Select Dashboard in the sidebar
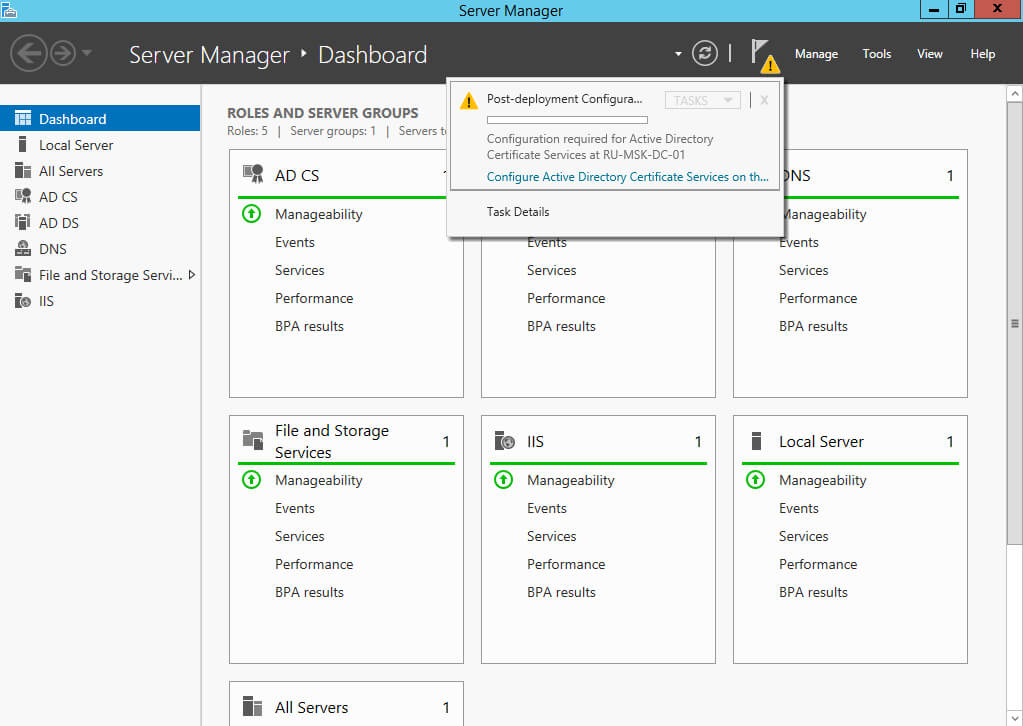The width and height of the screenshot is (1023, 726). pos(100,118)
